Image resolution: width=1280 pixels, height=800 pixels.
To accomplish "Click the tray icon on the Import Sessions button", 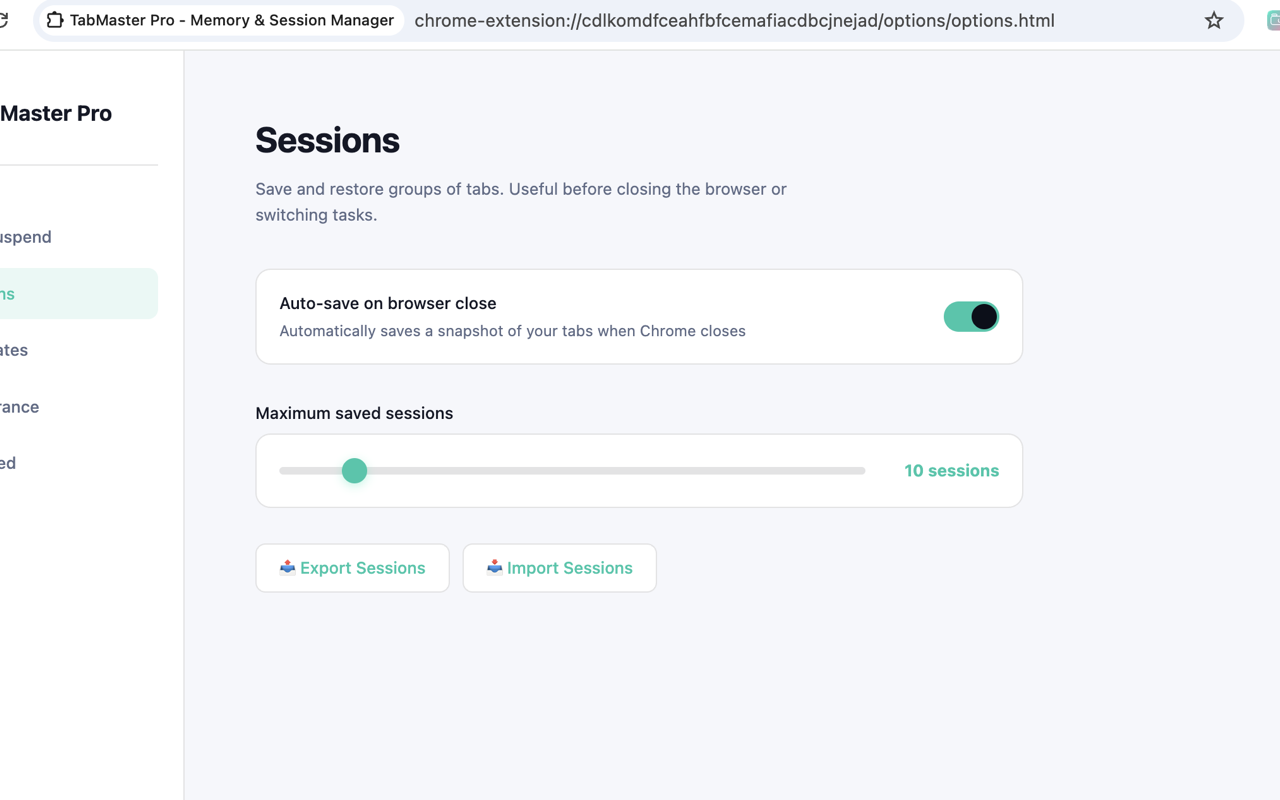I will click(x=493, y=567).
